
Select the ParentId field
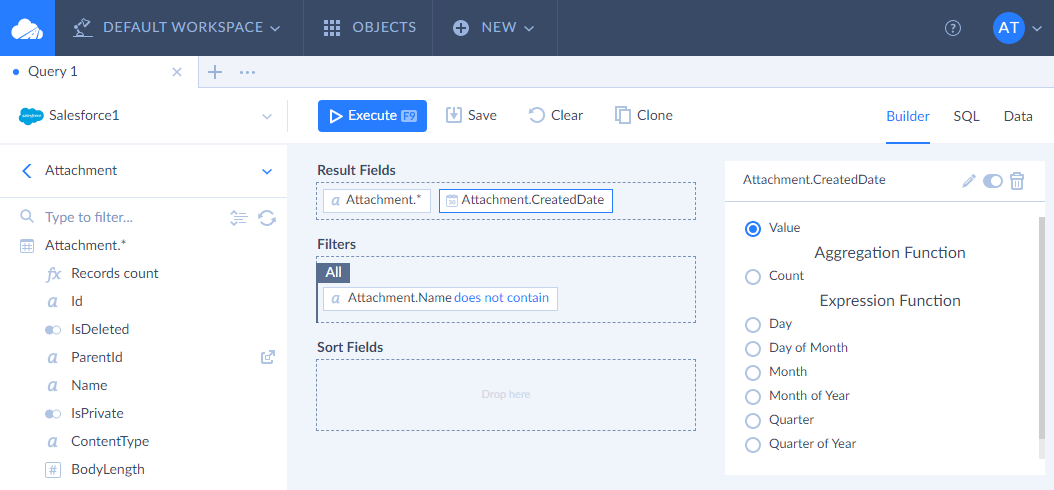click(x=97, y=358)
